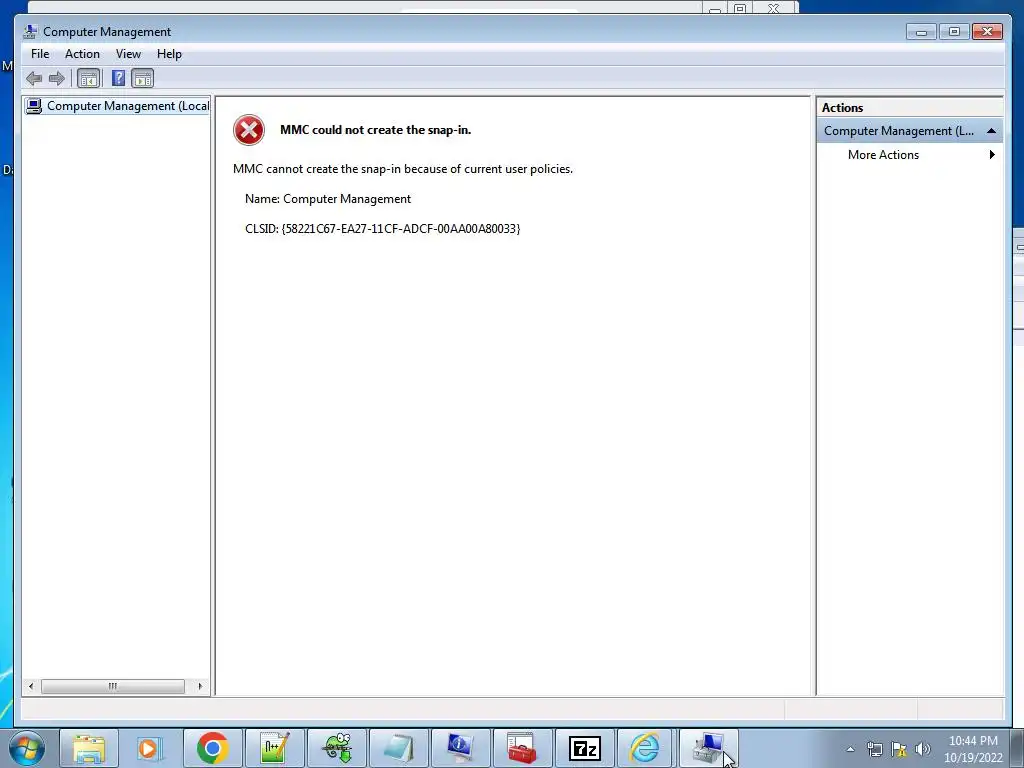Click left arrow of tree horizontal scrollbar
This screenshot has height=768, width=1024.
pyautogui.click(x=31, y=686)
